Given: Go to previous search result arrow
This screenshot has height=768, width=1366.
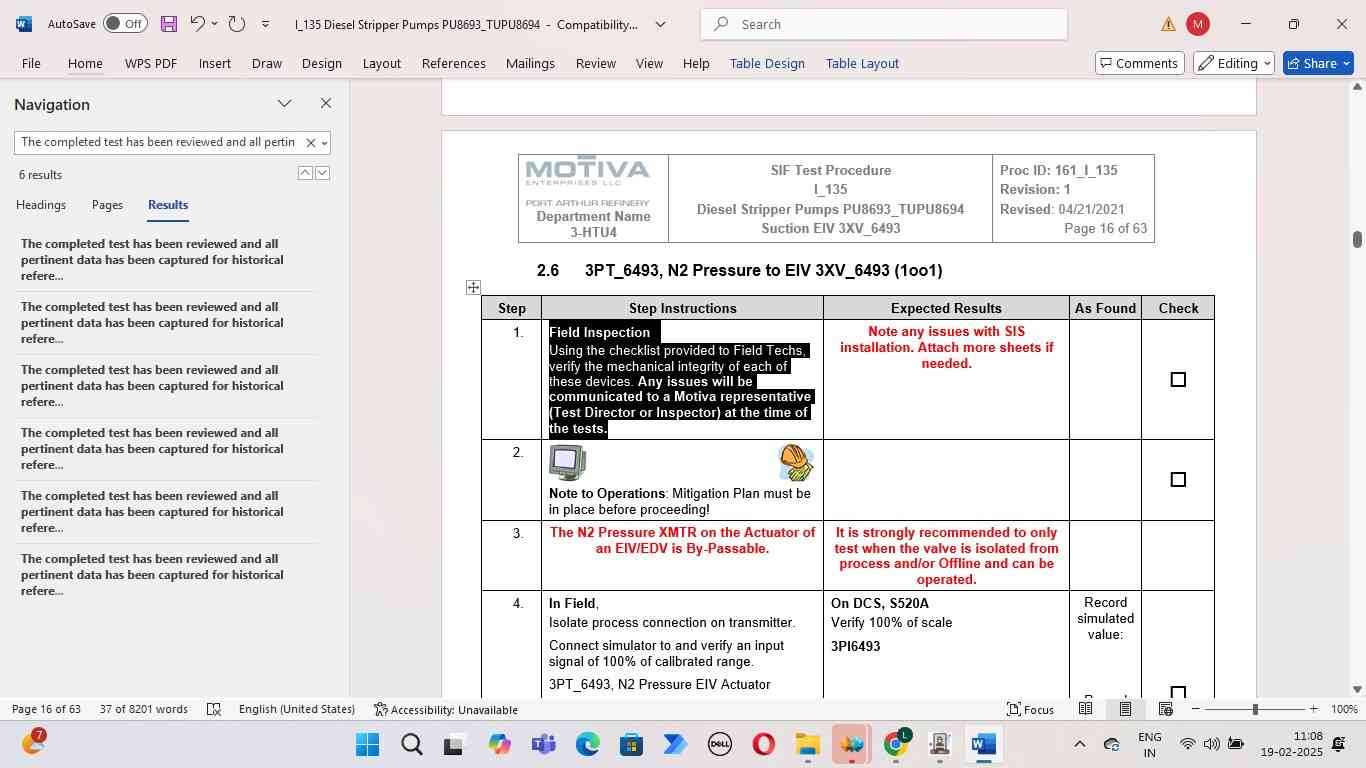Looking at the screenshot, I should [305, 173].
